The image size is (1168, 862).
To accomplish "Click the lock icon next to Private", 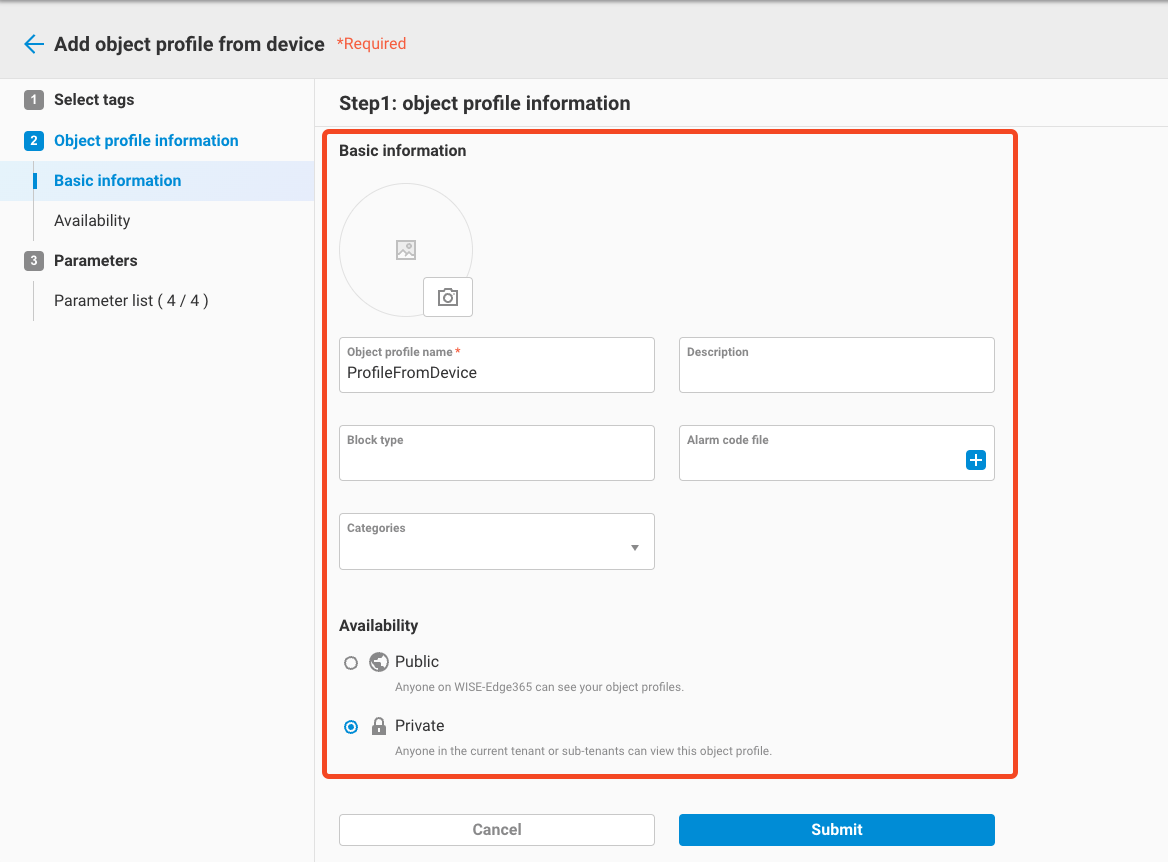I will (379, 726).
